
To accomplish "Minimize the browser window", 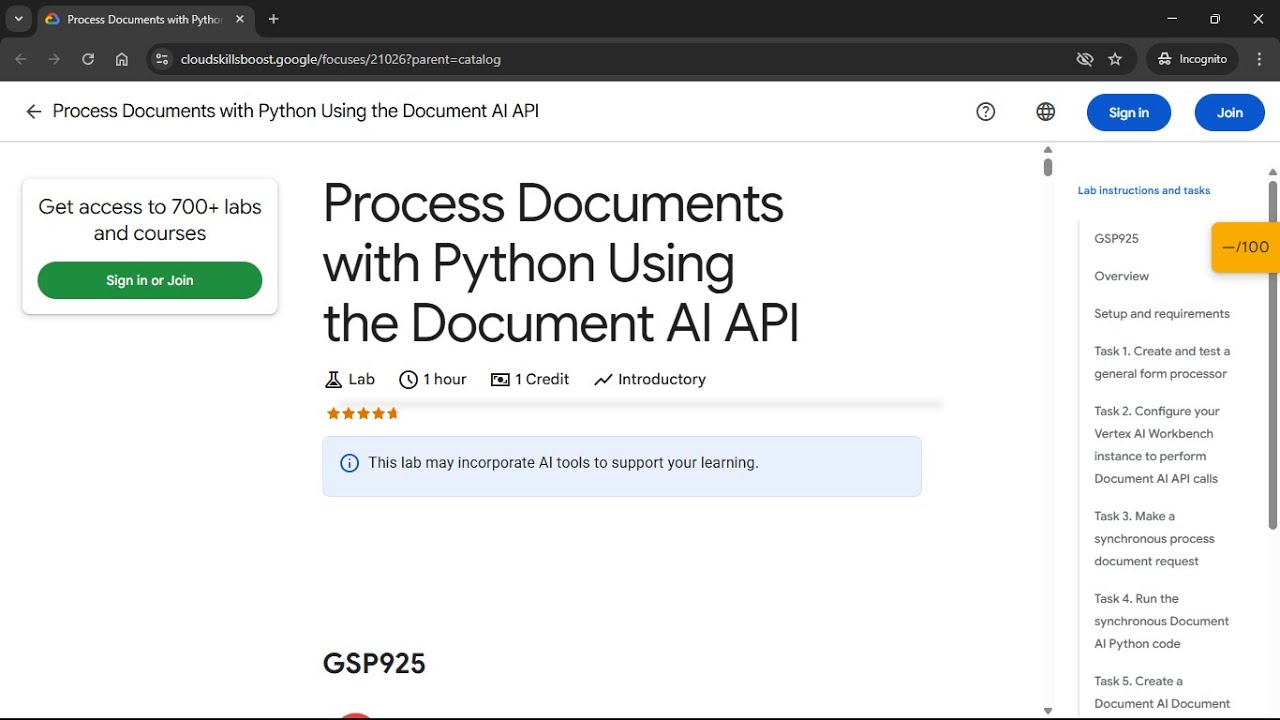I will click(x=1172, y=19).
